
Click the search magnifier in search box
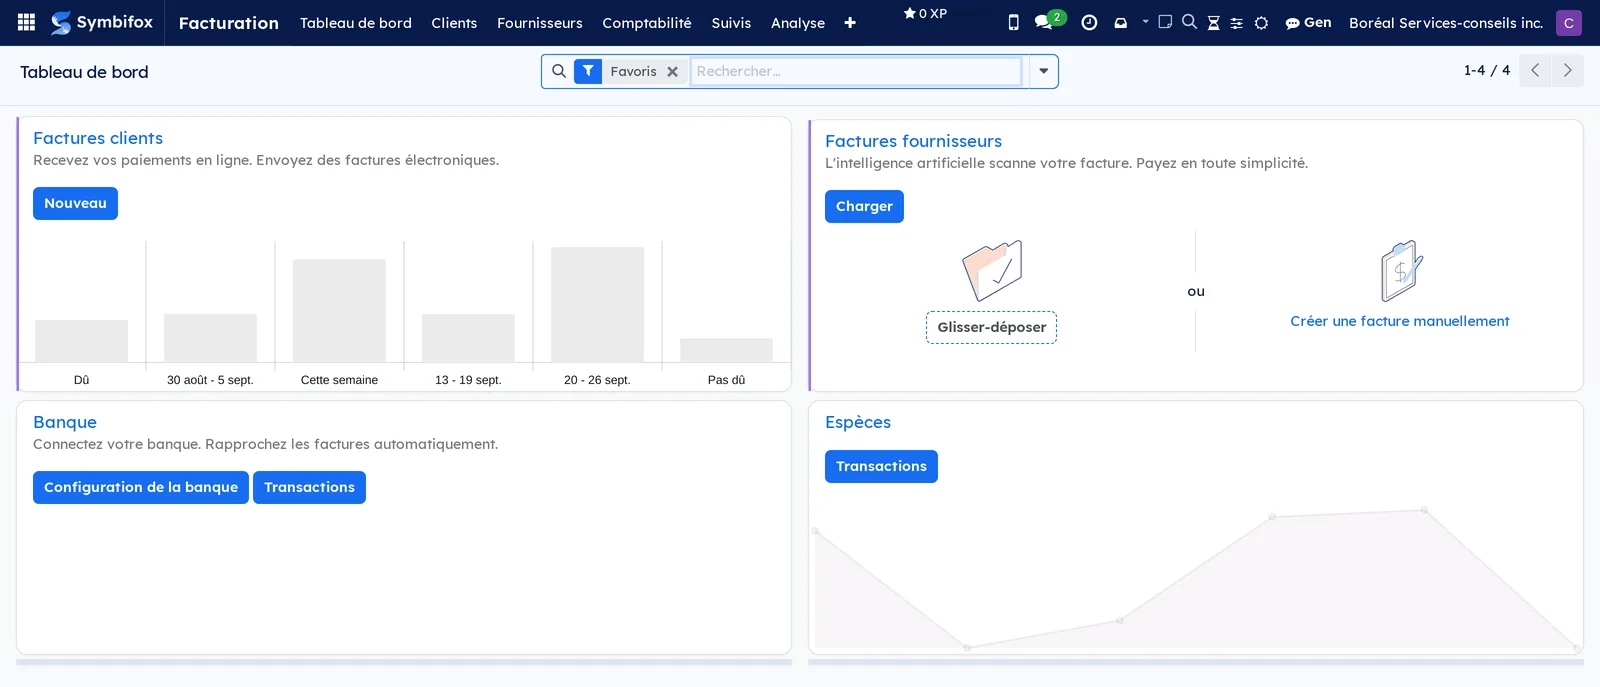point(559,71)
